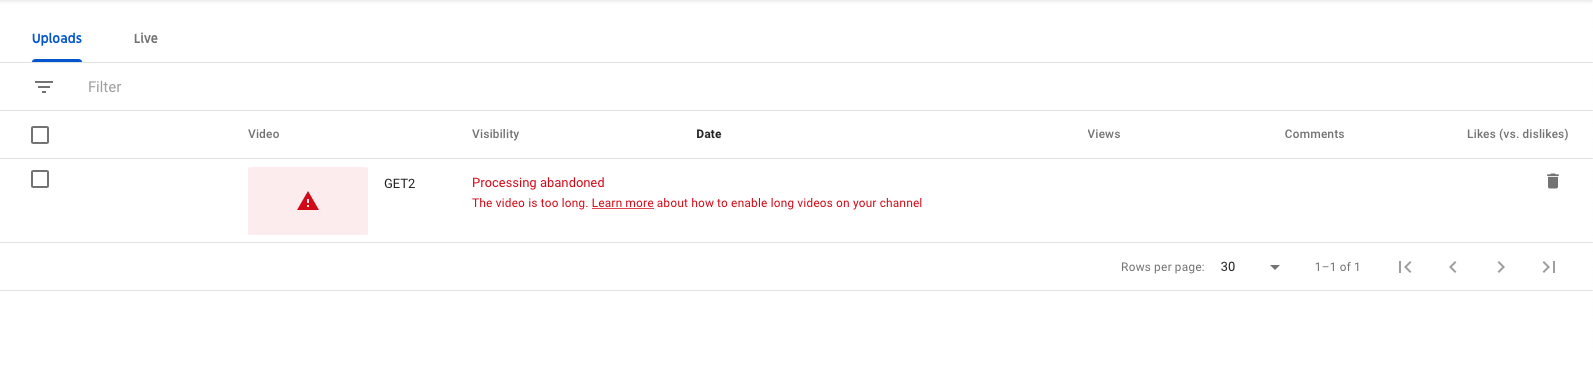
Task: Click the Video column header
Action: point(264,134)
